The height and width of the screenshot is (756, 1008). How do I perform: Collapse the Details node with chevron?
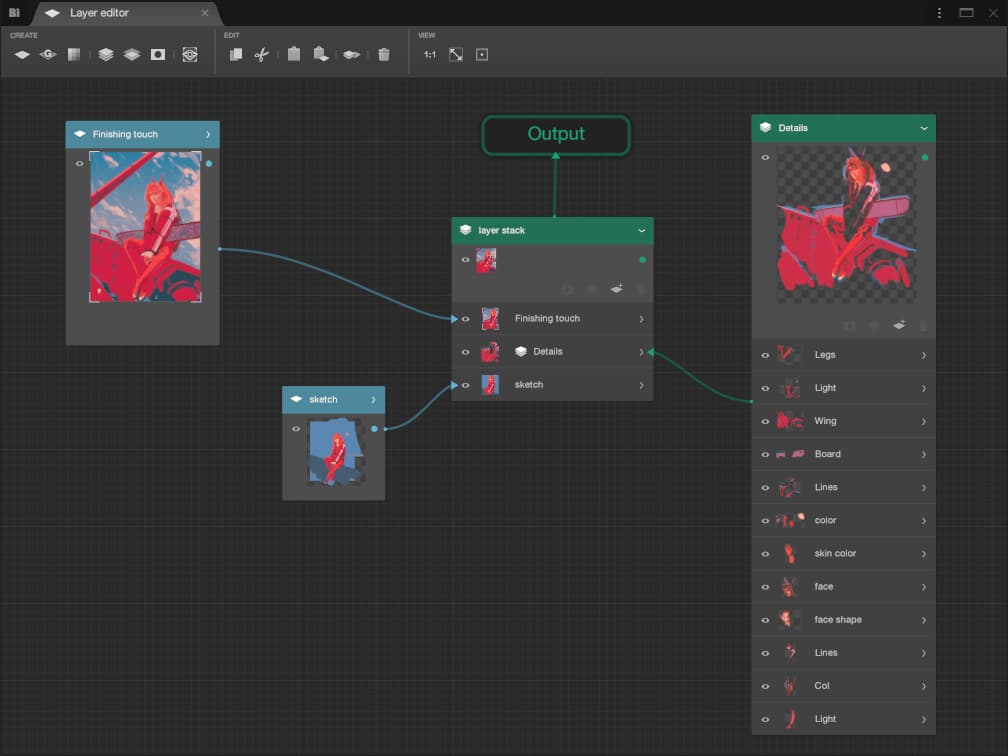pyautogui.click(x=924, y=128)
